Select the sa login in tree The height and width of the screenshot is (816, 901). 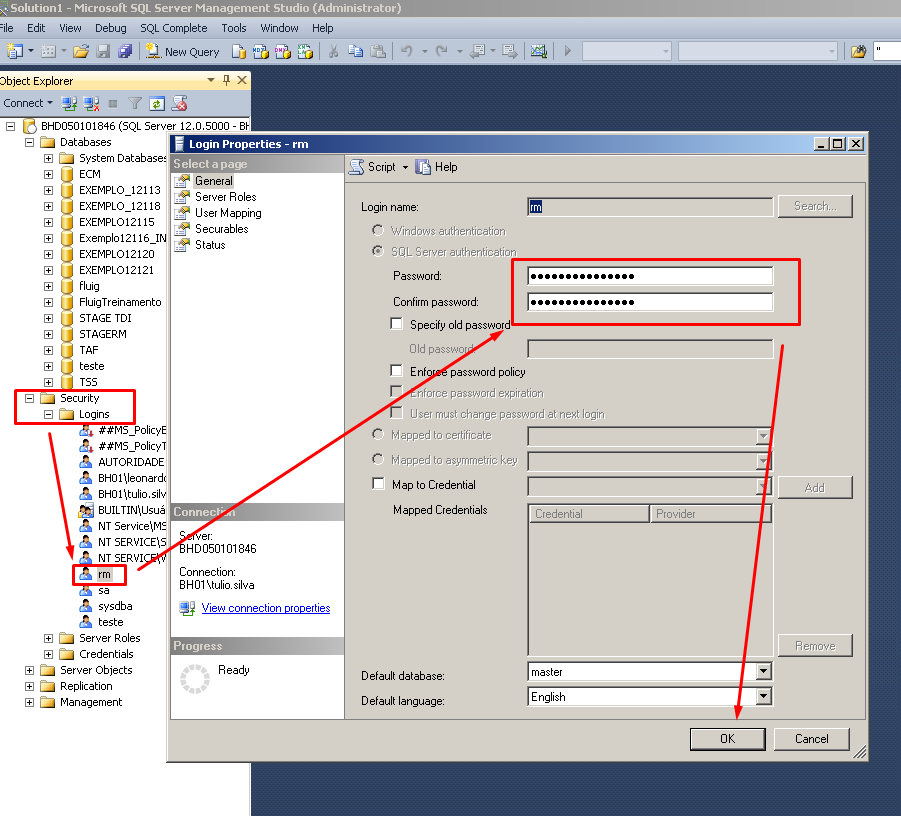[103, 590]
